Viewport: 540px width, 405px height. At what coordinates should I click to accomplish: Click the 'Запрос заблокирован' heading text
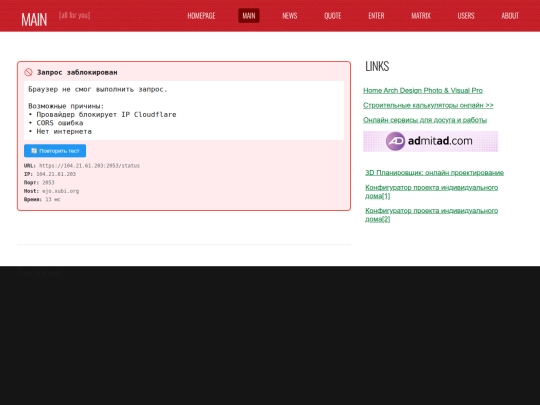(77, 72)
